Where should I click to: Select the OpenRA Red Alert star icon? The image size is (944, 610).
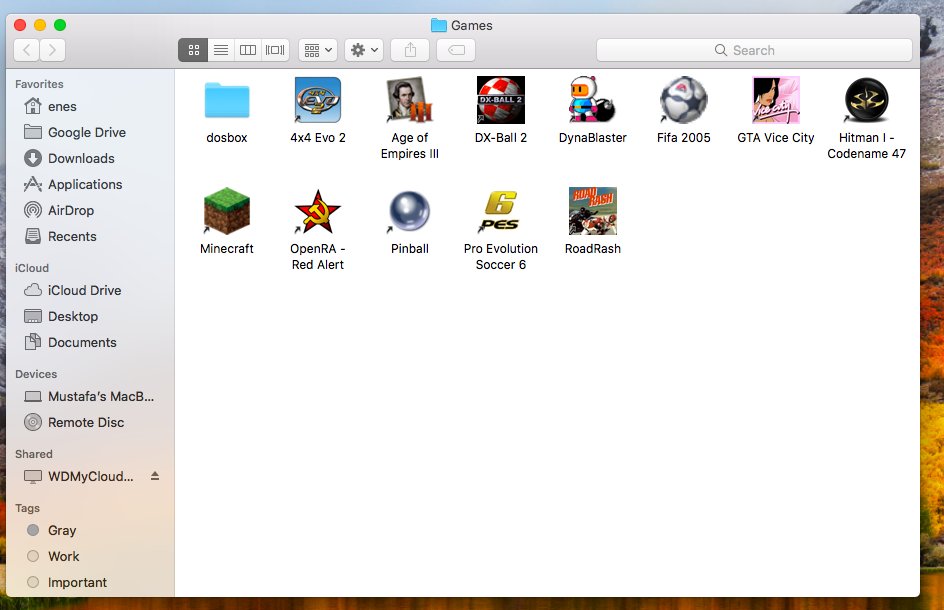click(x=318, y=211)
